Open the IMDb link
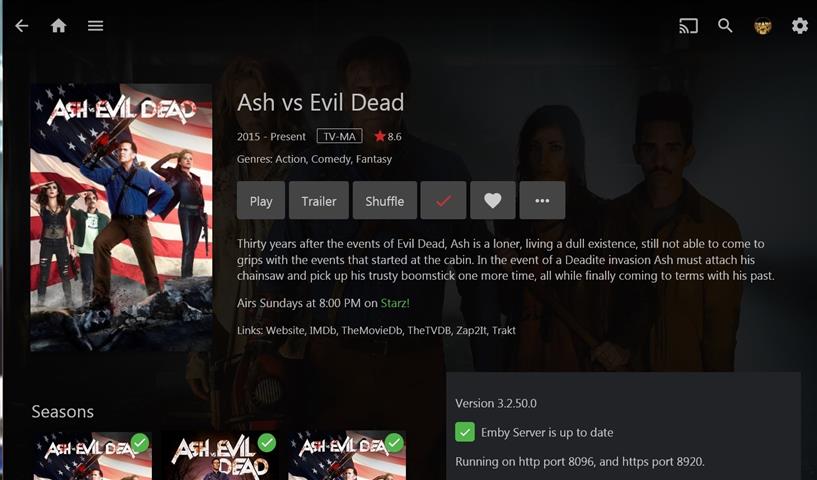This screenshot has width=817, height=480. 323,330
